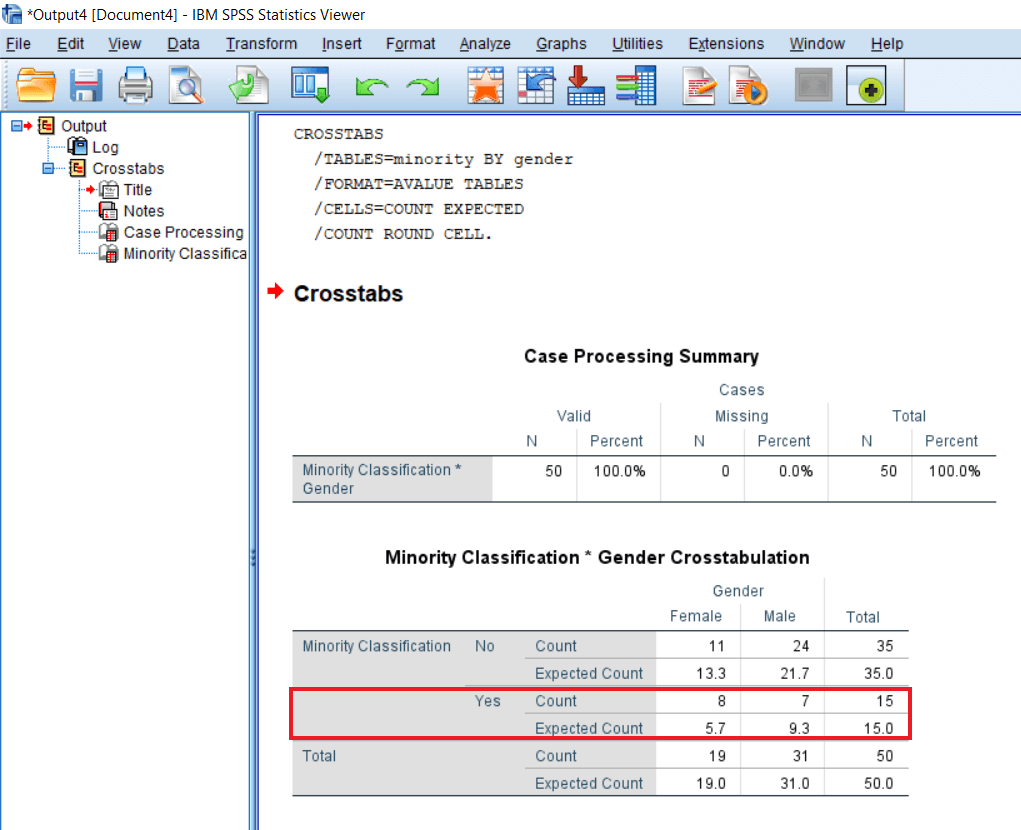Screen dimensions: 1021x830
Task: Click the green Undo arrow
Action: tap(372, 86)
